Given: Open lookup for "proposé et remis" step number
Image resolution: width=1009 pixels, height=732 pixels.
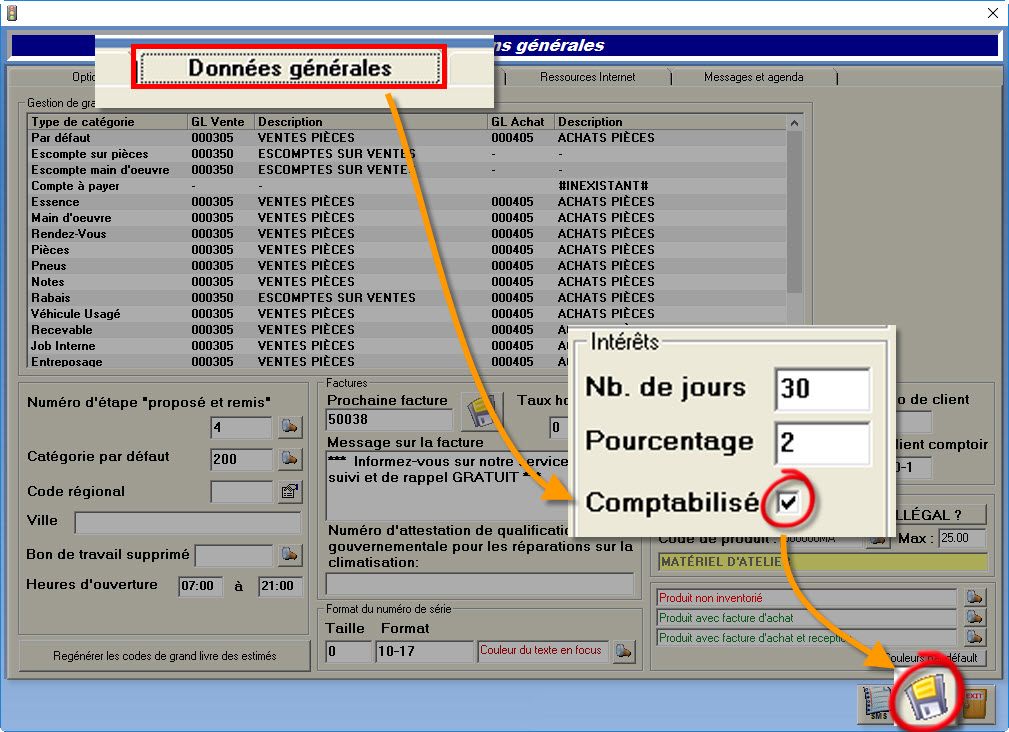Looking at the screenshot, I should tap(290, 428).
